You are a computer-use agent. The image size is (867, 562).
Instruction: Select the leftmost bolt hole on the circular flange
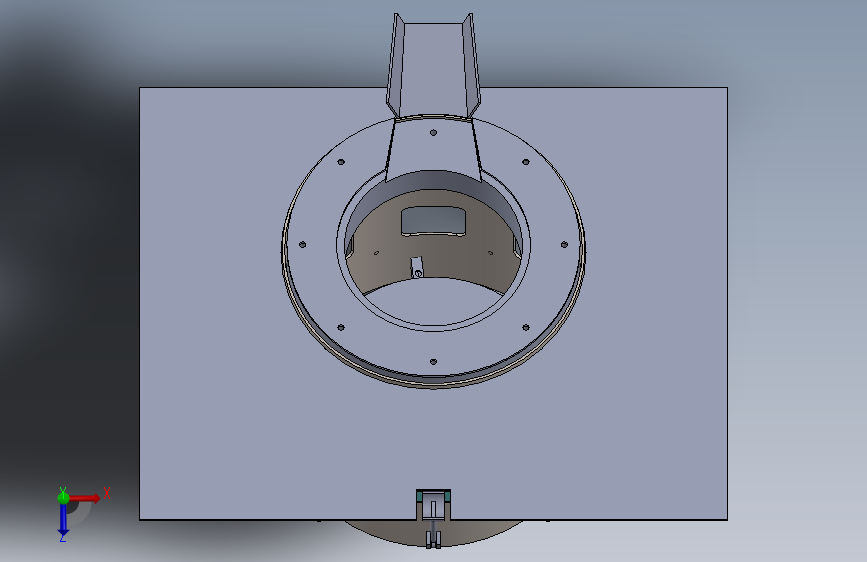pos(302,244)
